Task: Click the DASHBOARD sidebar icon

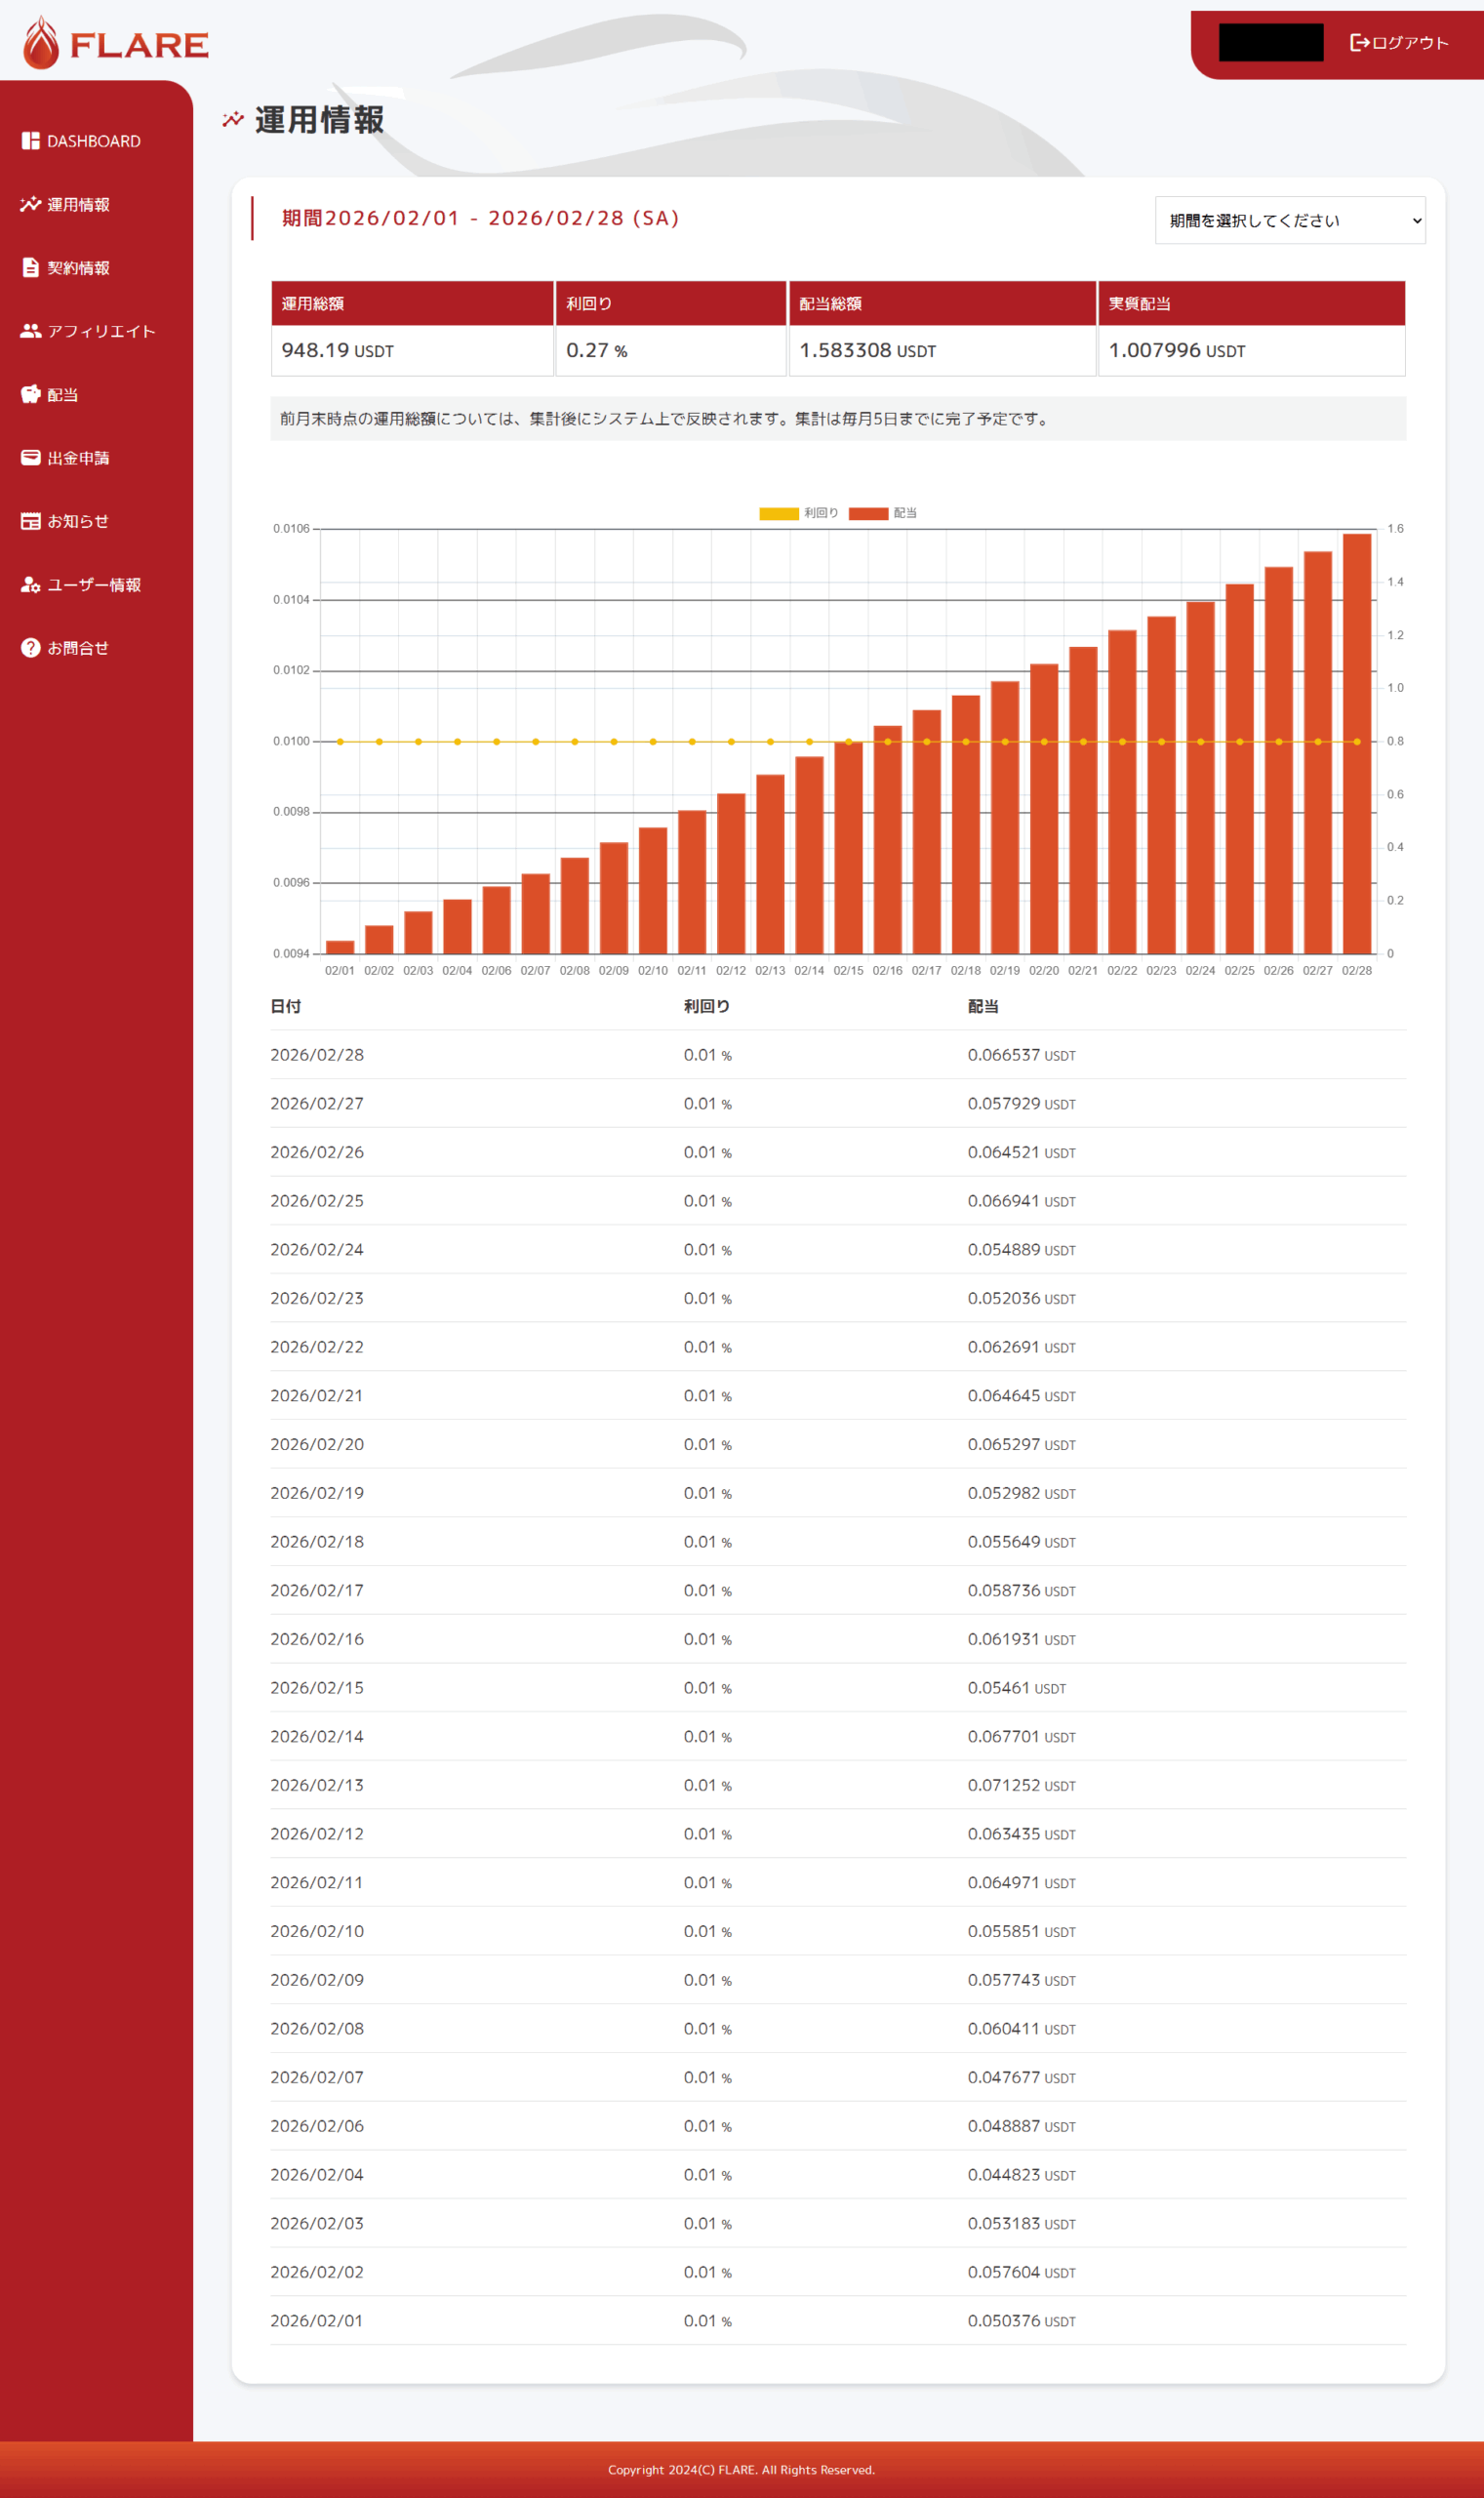Action: (x=31, y=141)
